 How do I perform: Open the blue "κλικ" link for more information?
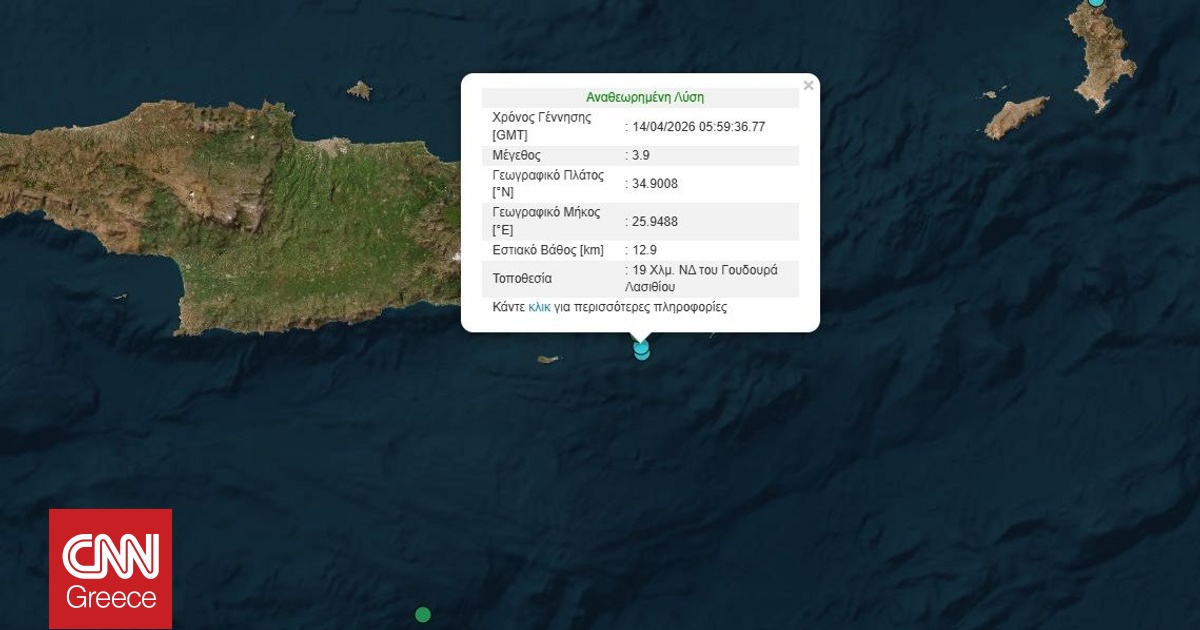(x=539, y=308)
